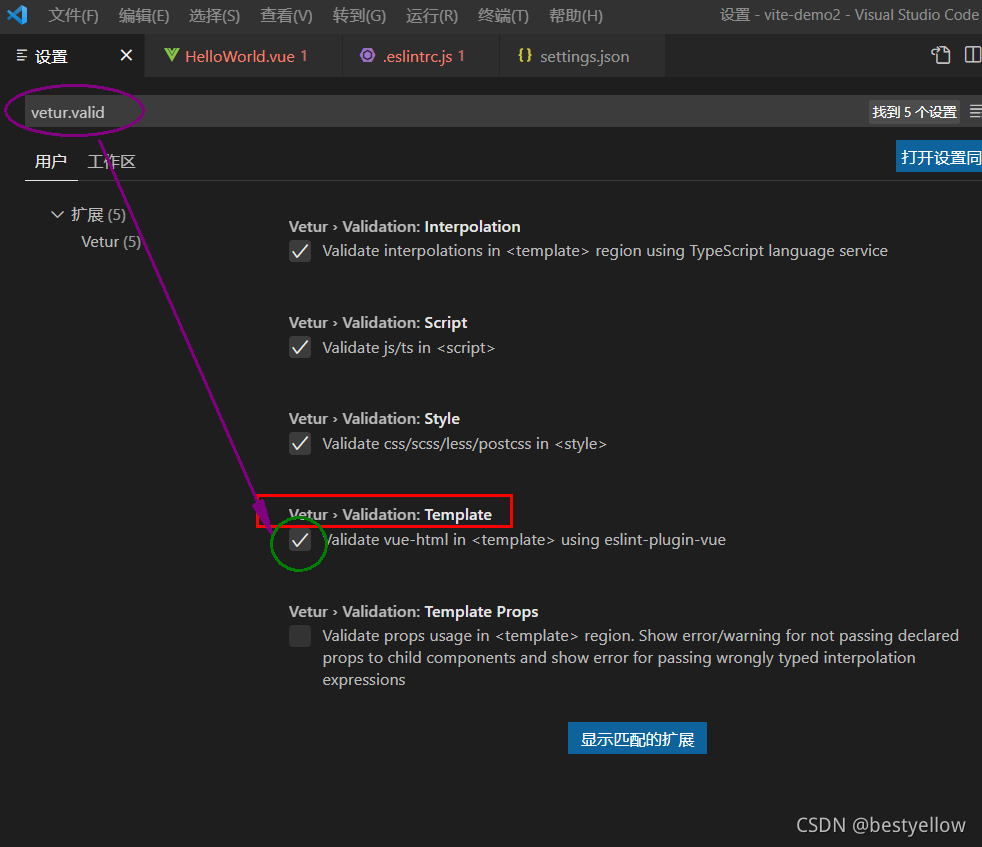Image resolution: width=982 pixels, height=847 pixels.
Task: Switch to settings.json tab
Action: tap(582, 56)
